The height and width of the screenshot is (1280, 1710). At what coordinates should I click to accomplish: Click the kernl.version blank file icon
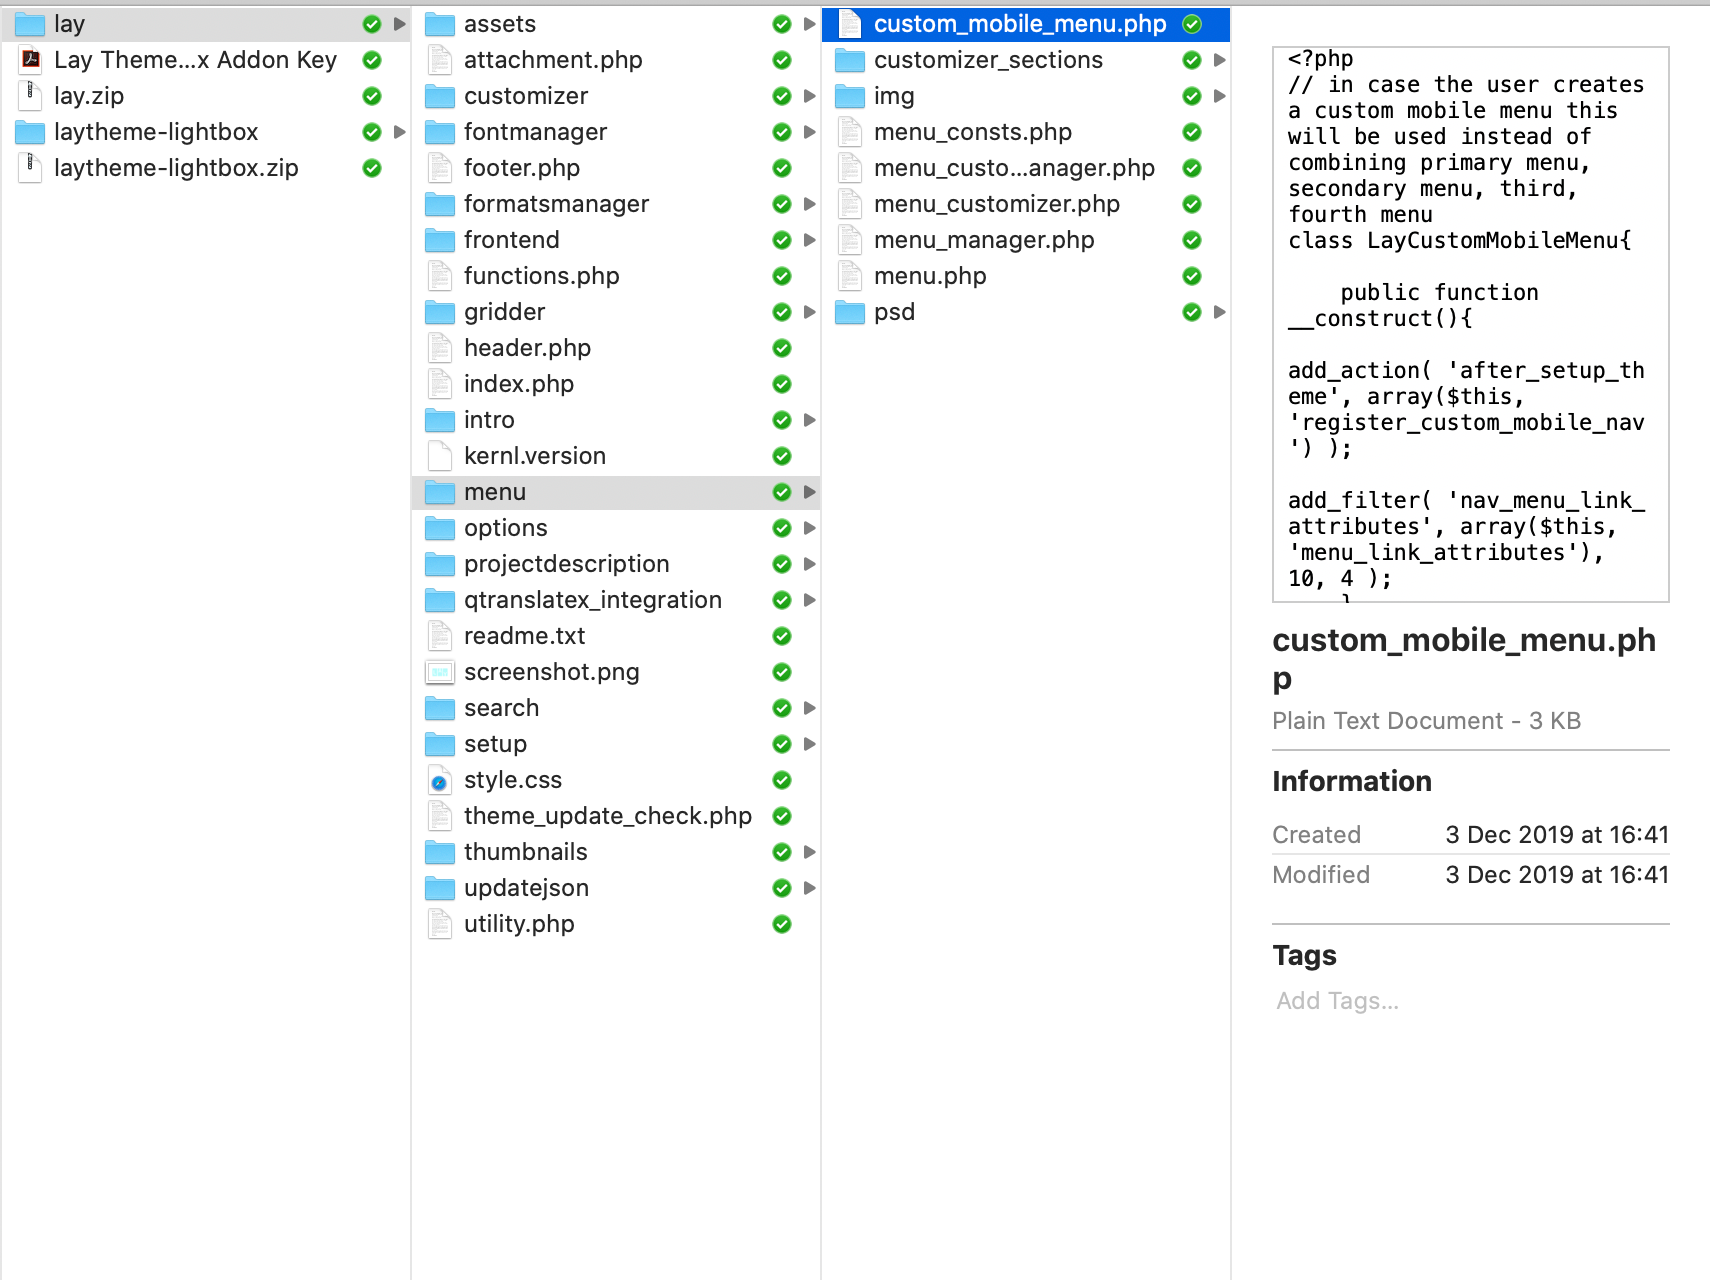439,456
